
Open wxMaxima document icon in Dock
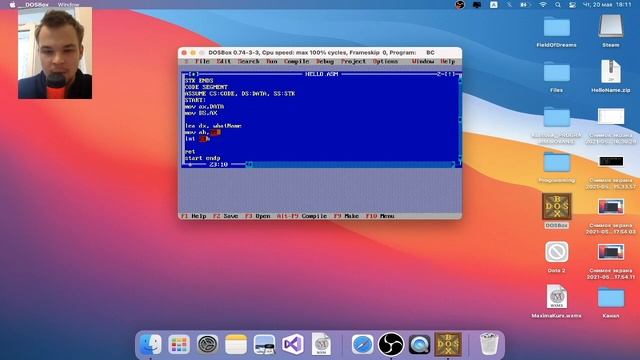[321, 344]
